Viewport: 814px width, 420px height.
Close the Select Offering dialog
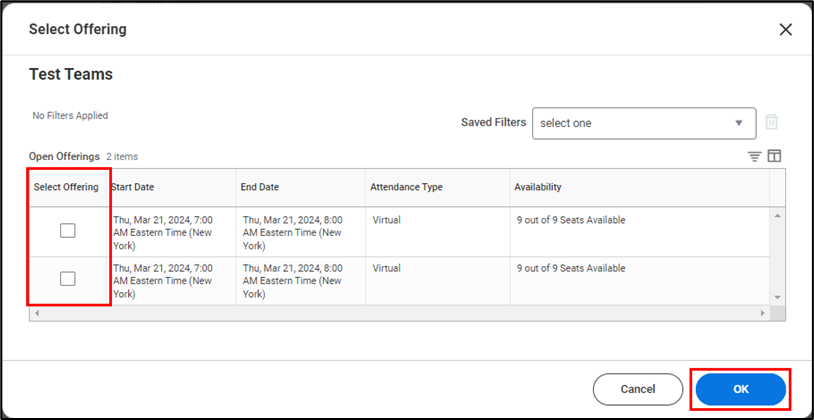[x=785, y=29]
